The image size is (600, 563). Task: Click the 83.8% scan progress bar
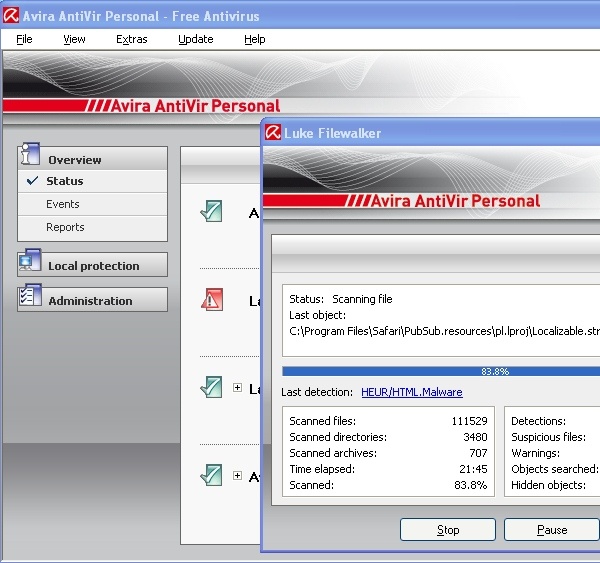(x=441, y=371)
